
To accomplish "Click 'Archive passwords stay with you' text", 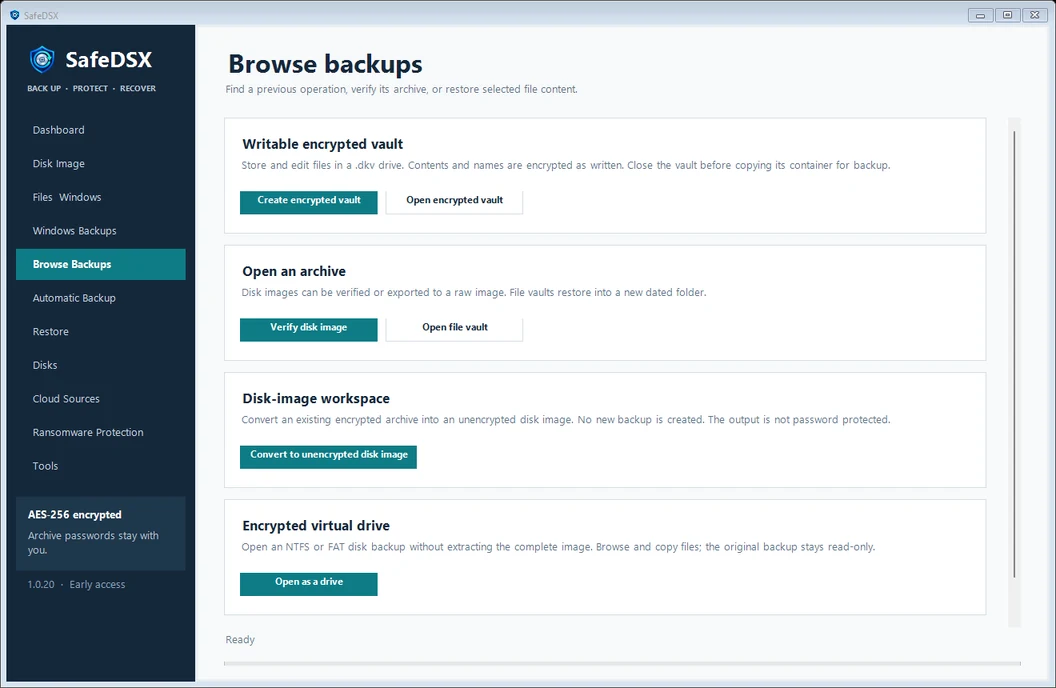I will click(93, 543).
